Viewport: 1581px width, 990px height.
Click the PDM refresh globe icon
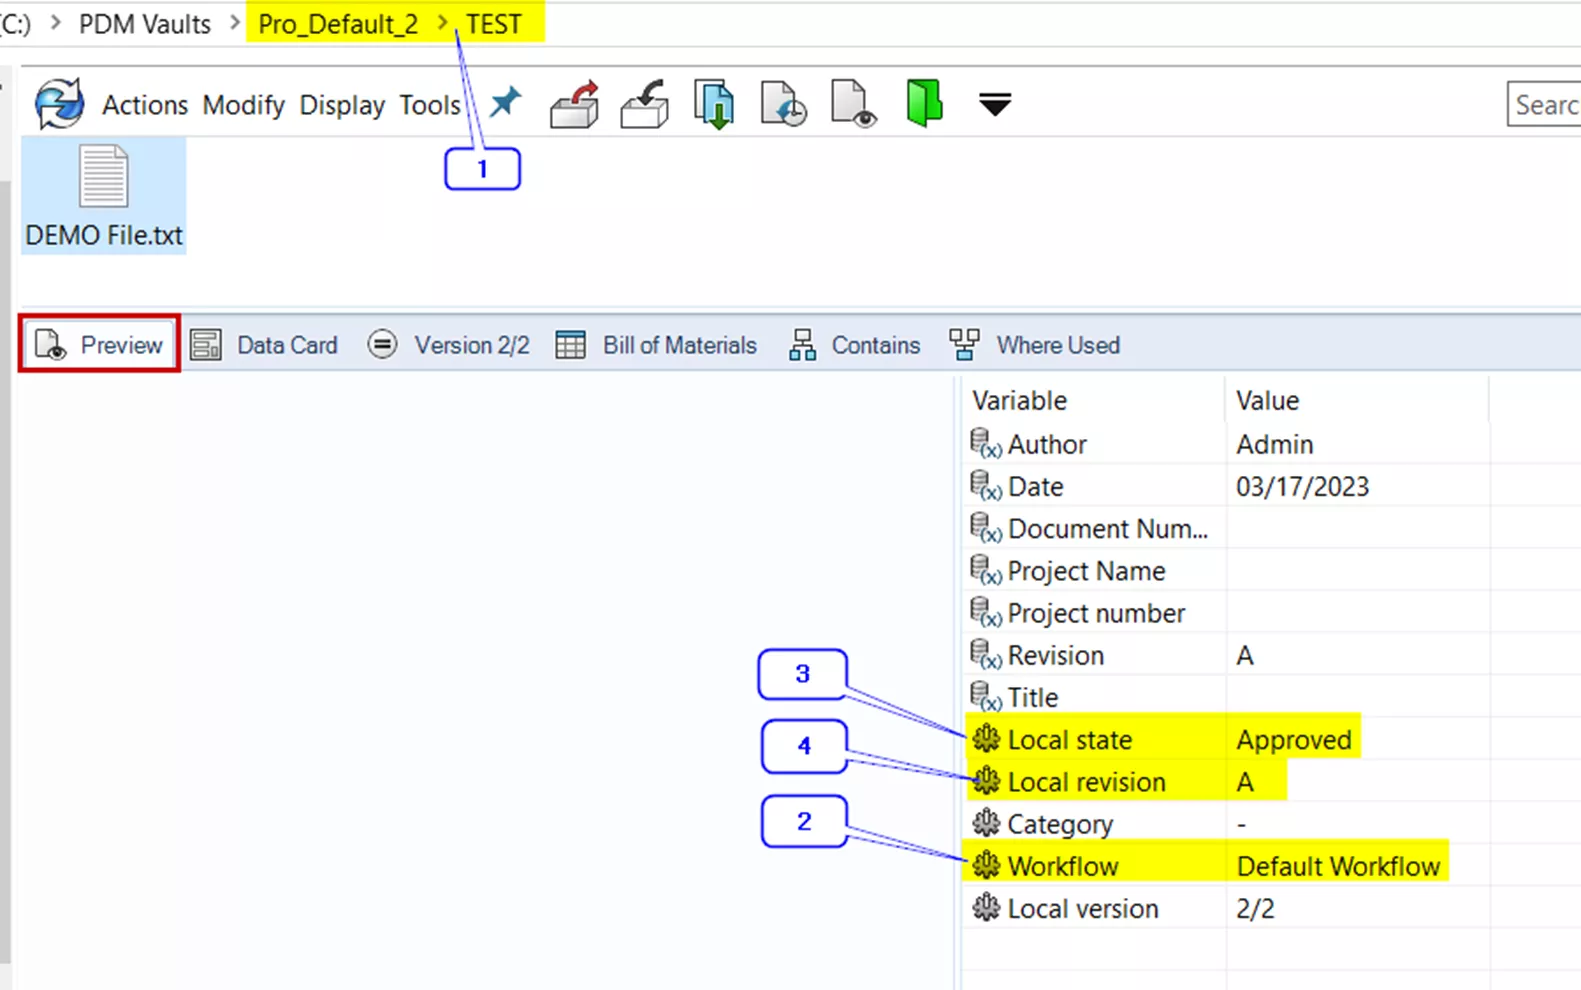(59, 104)
